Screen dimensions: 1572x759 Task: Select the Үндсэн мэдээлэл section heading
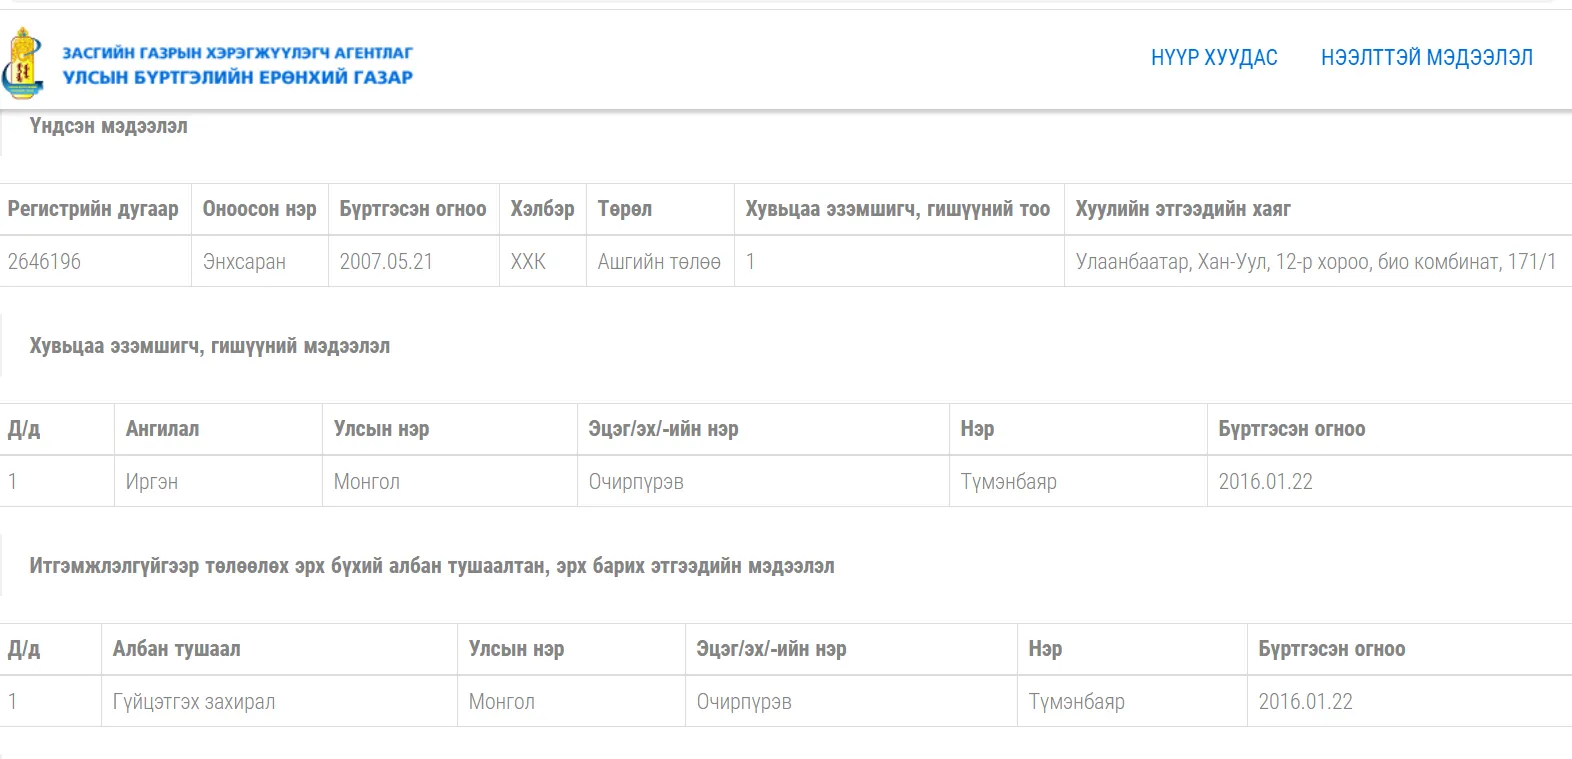(x=109, y=126)
